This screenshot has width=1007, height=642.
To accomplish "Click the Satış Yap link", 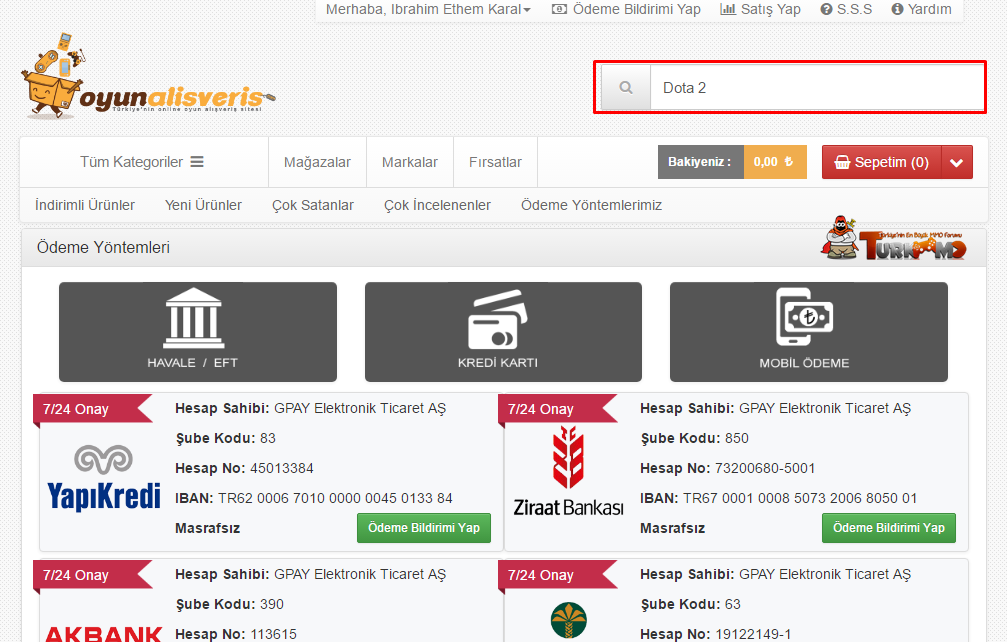I will pyautogui.click(x=760, y=10).
